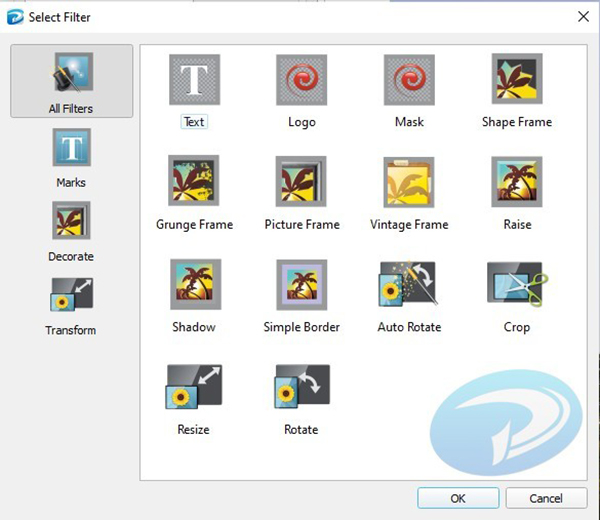Open the Decorate category
This screenshot has width=600, height=520.
71,232
